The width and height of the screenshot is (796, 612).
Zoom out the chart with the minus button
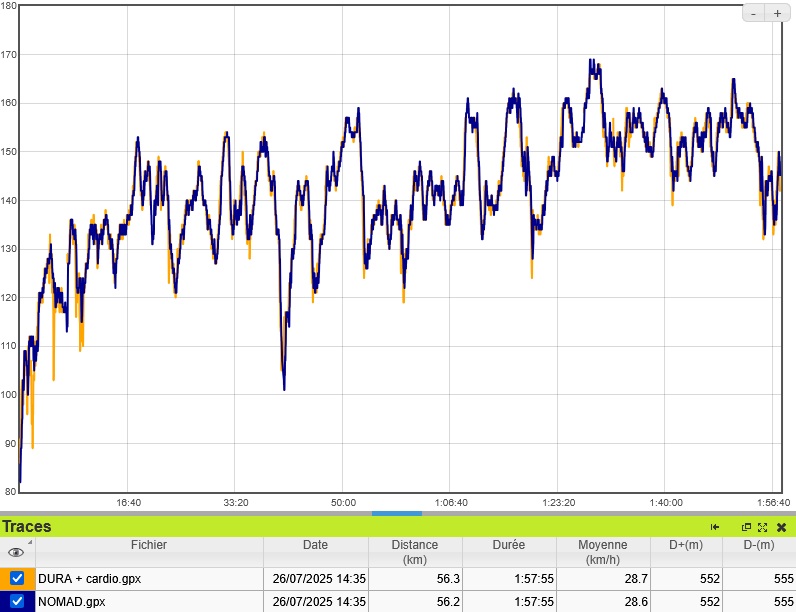pos(754,13)
